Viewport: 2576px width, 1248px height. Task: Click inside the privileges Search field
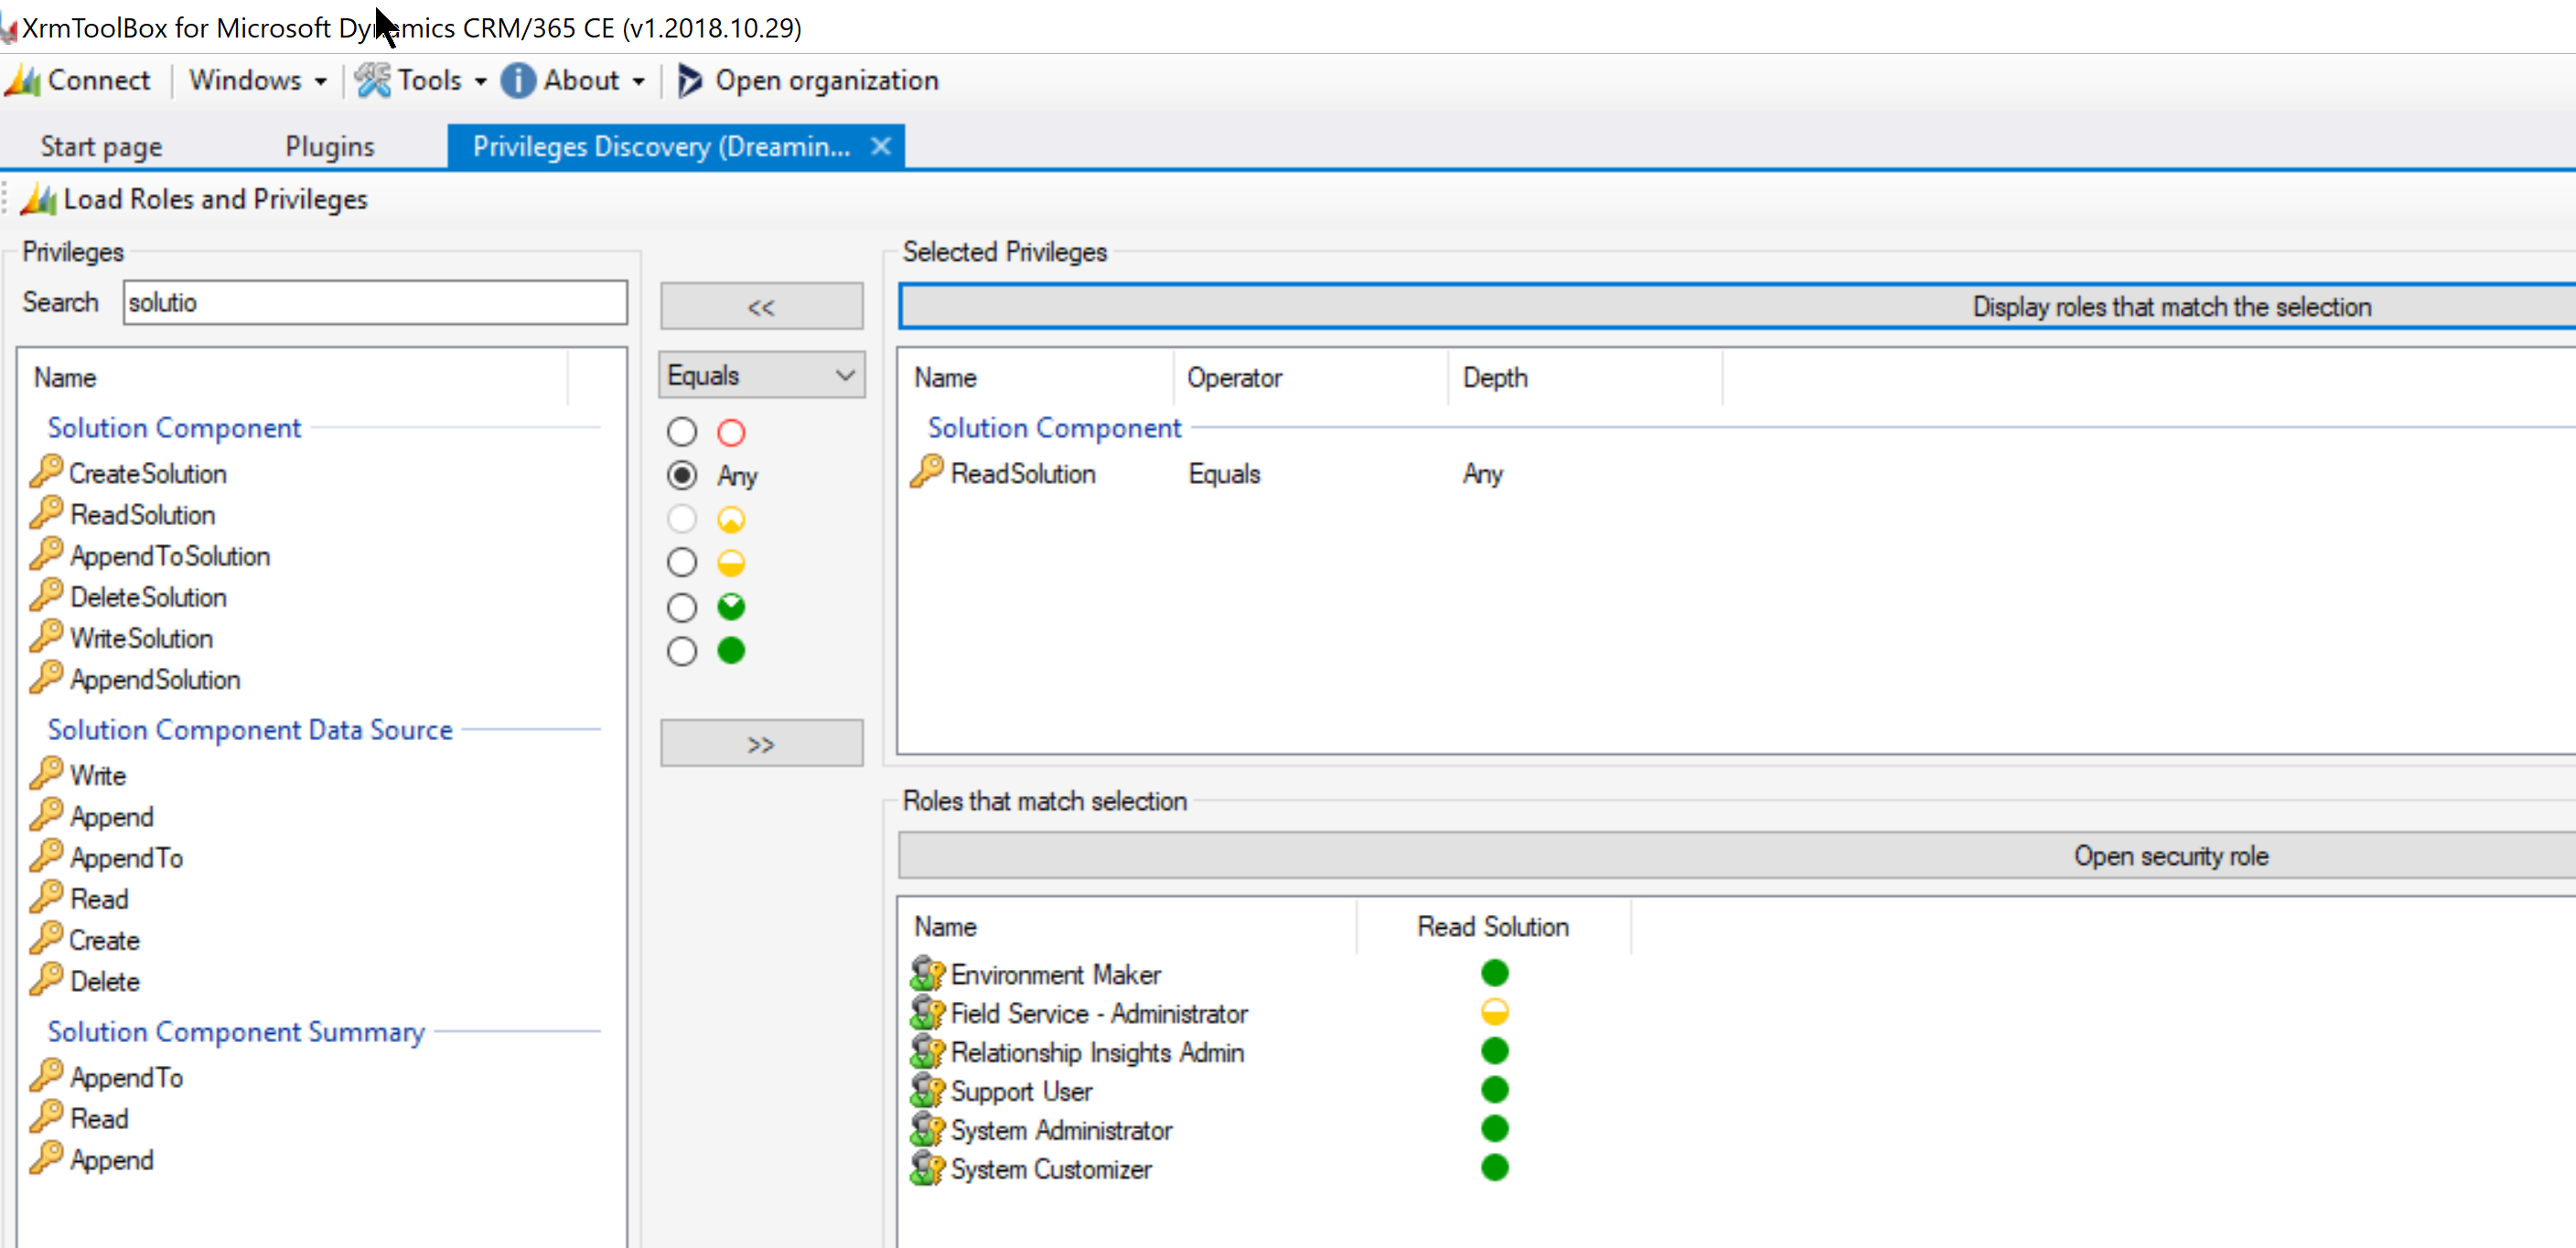click(x=374, y=302)
